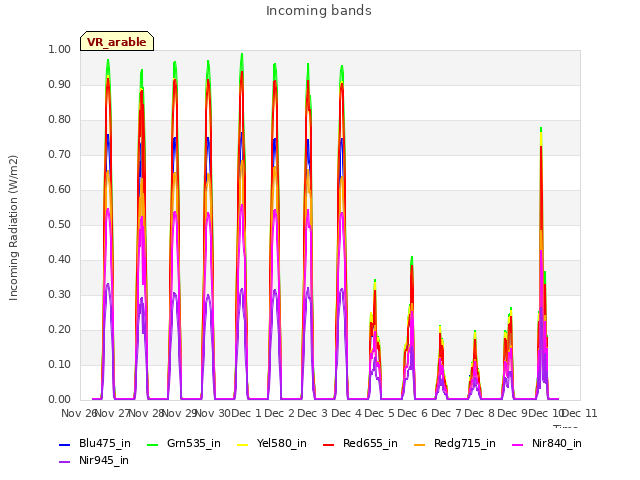Viewport: 640px width, 480px height.
Task: Select the Redg715_in legend label
Action: pos(465,444)
